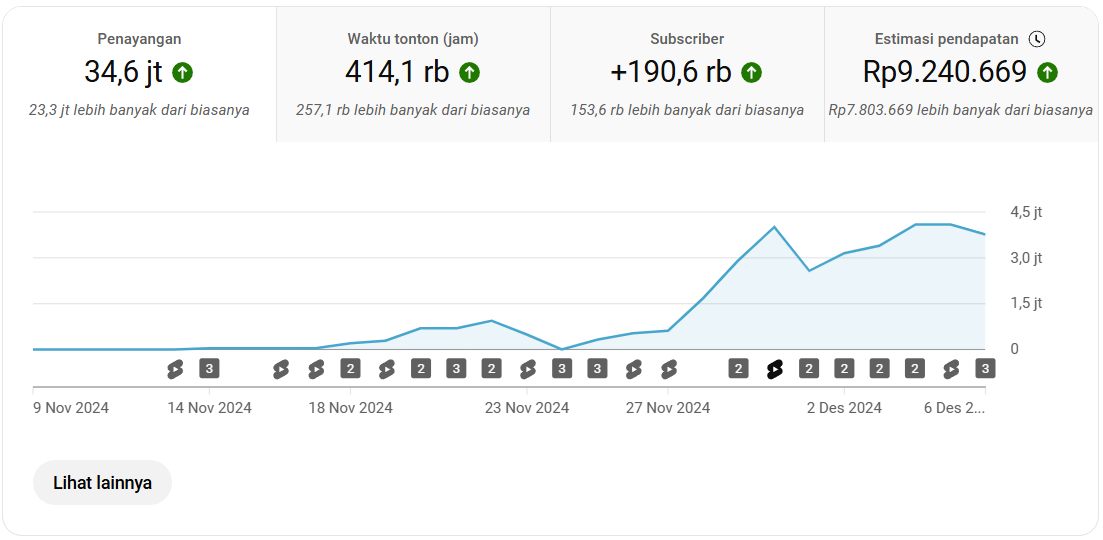1103x540 pixels.
Task: Click the 4,5 jt axis label
Action: pyautogui.click(x=1026, y=212)
